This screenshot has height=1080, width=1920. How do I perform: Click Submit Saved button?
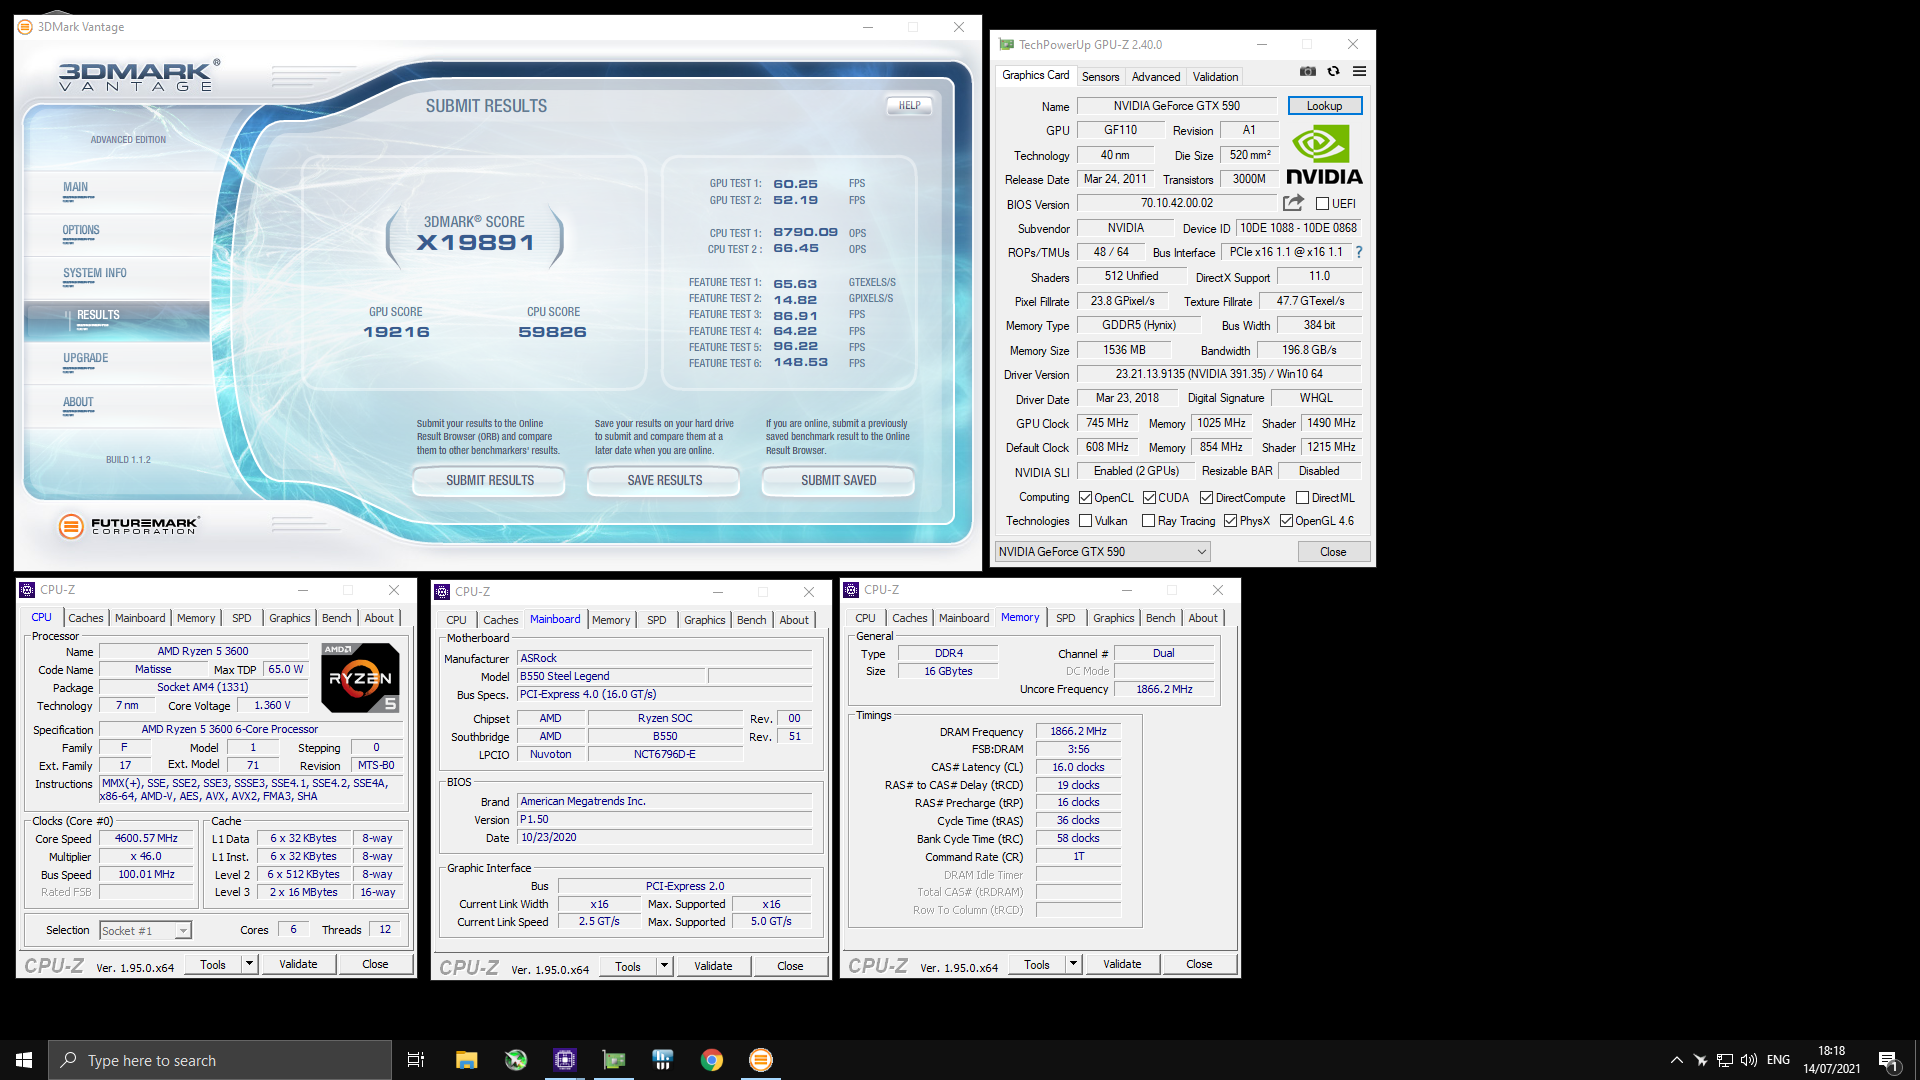coord(838,481)
